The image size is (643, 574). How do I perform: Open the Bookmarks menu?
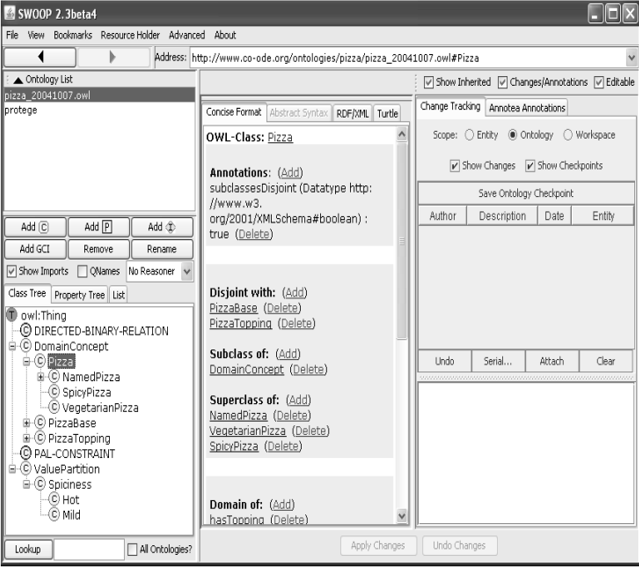click(72, 35)
